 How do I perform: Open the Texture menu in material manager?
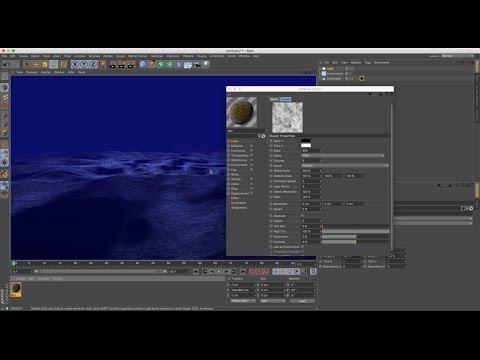pos(57,278)
